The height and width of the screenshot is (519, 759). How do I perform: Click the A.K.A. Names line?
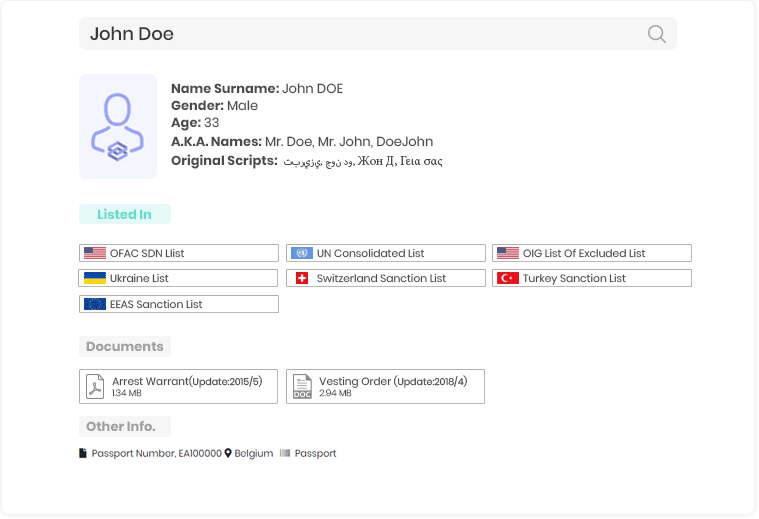pos(302,141)
